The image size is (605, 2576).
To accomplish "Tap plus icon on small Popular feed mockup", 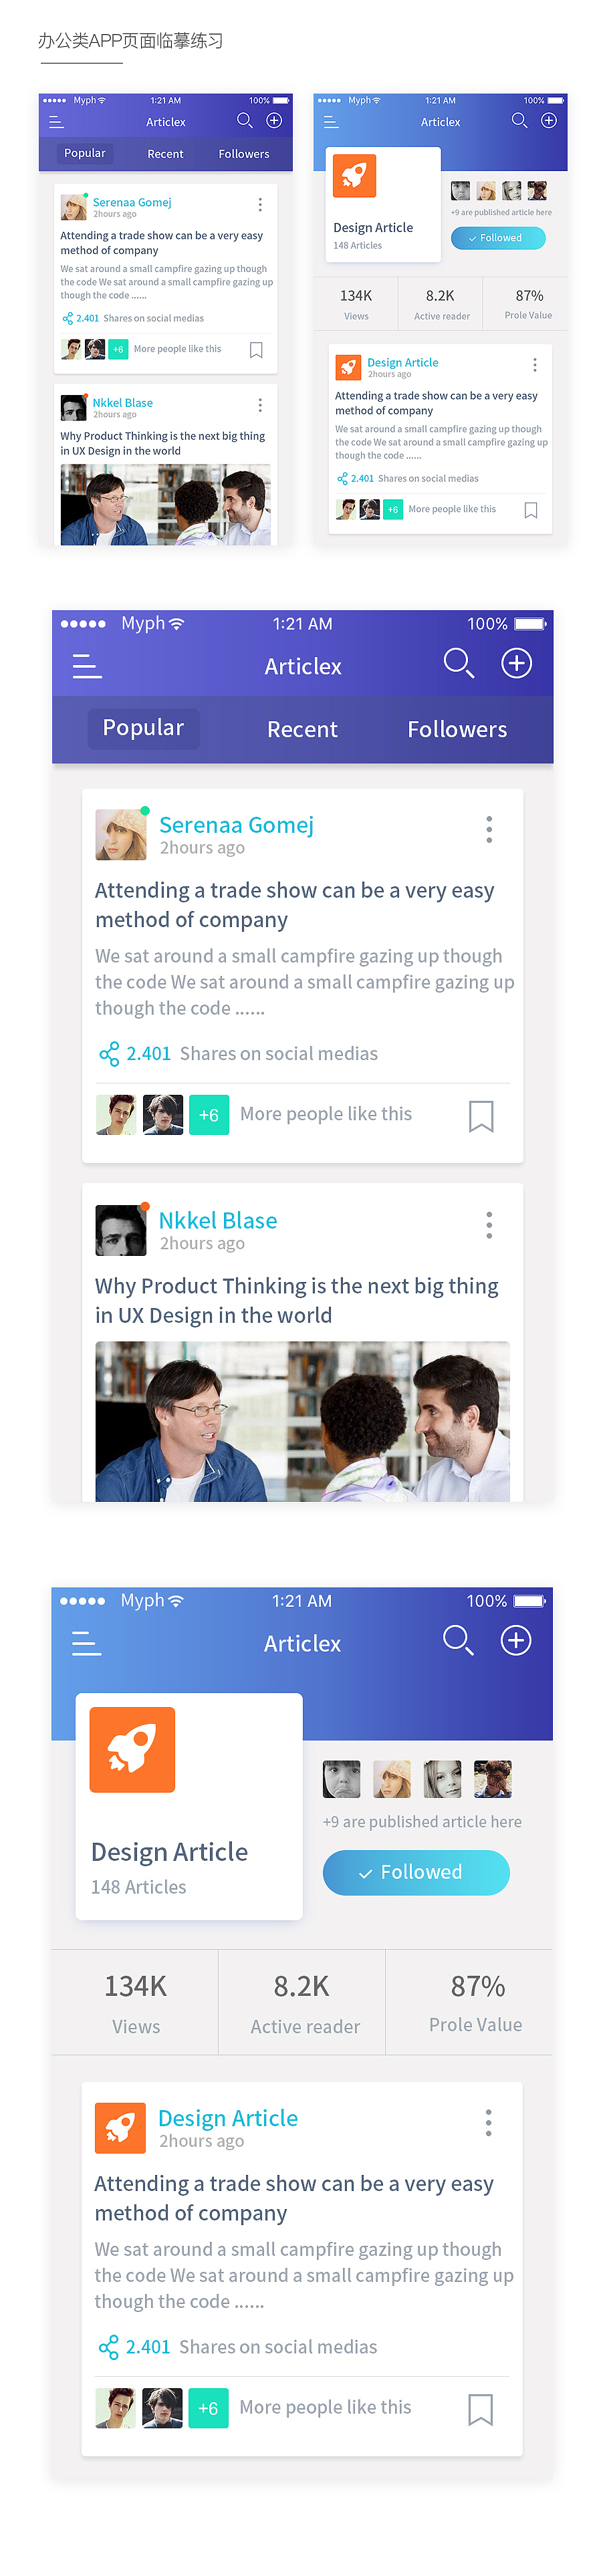I will pyautogui.click(x=274, y=121).
